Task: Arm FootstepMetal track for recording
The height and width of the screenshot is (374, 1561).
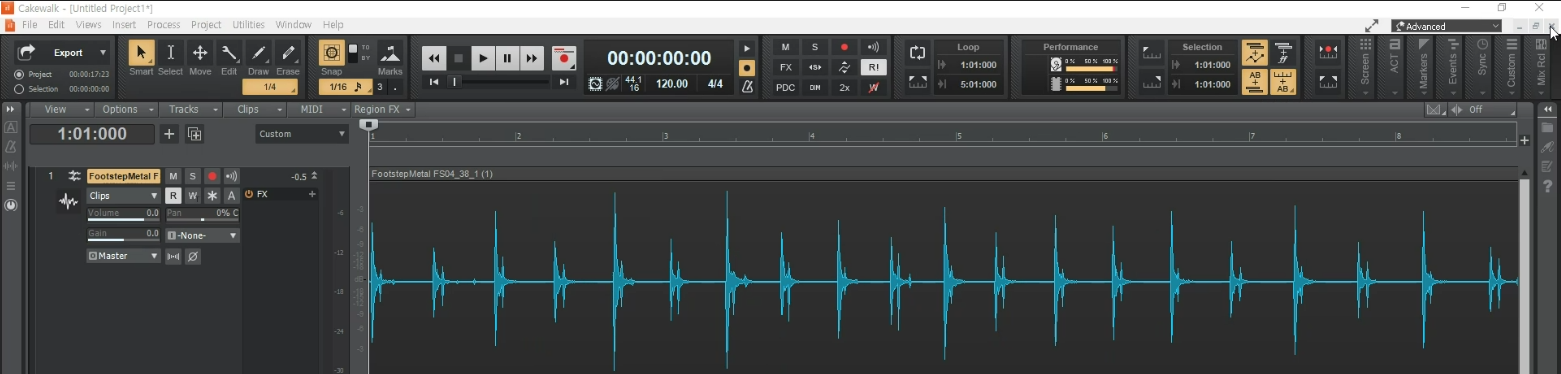Action: (x=212, y=176)
